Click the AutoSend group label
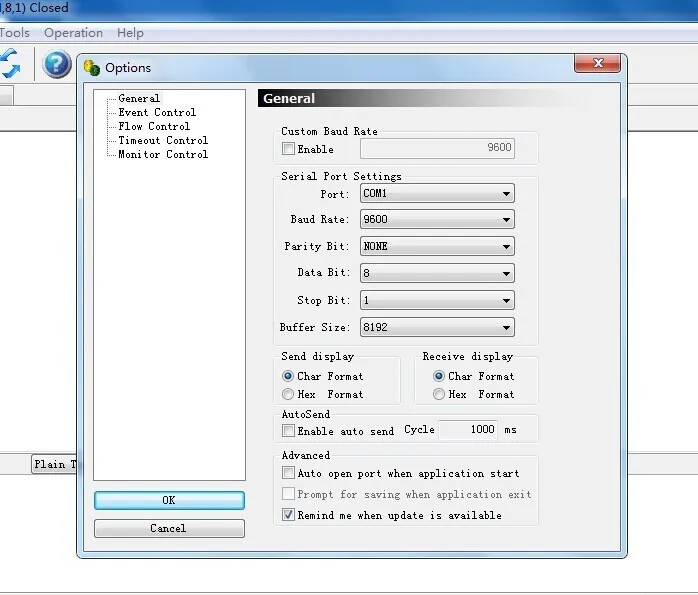Screen dimensions: 698x595 (x=306, y=414)
